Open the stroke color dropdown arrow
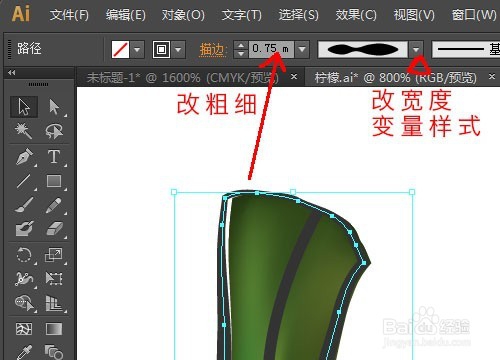 pyautogui.click(x=178, y=50)
